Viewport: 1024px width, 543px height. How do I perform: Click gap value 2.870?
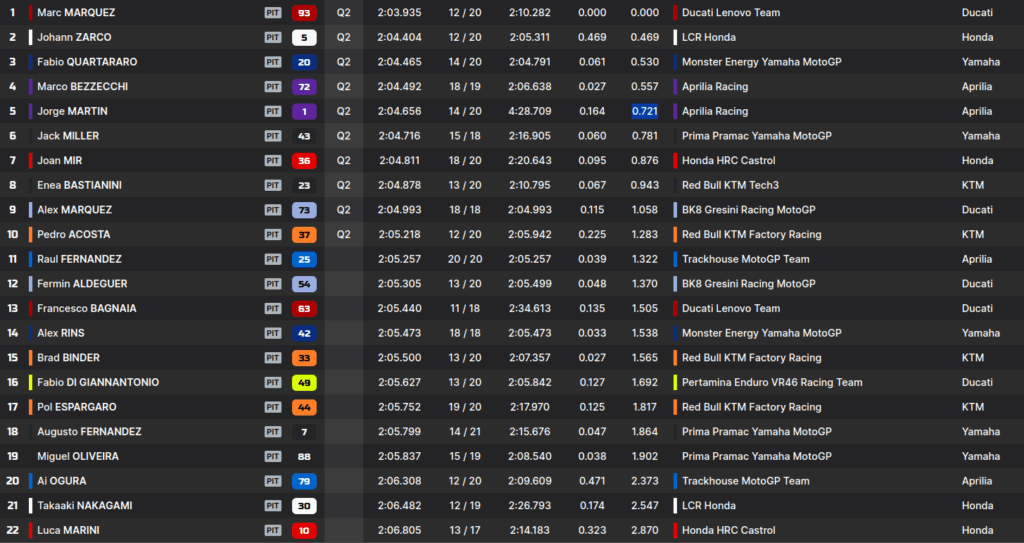(x=645, y=530)
